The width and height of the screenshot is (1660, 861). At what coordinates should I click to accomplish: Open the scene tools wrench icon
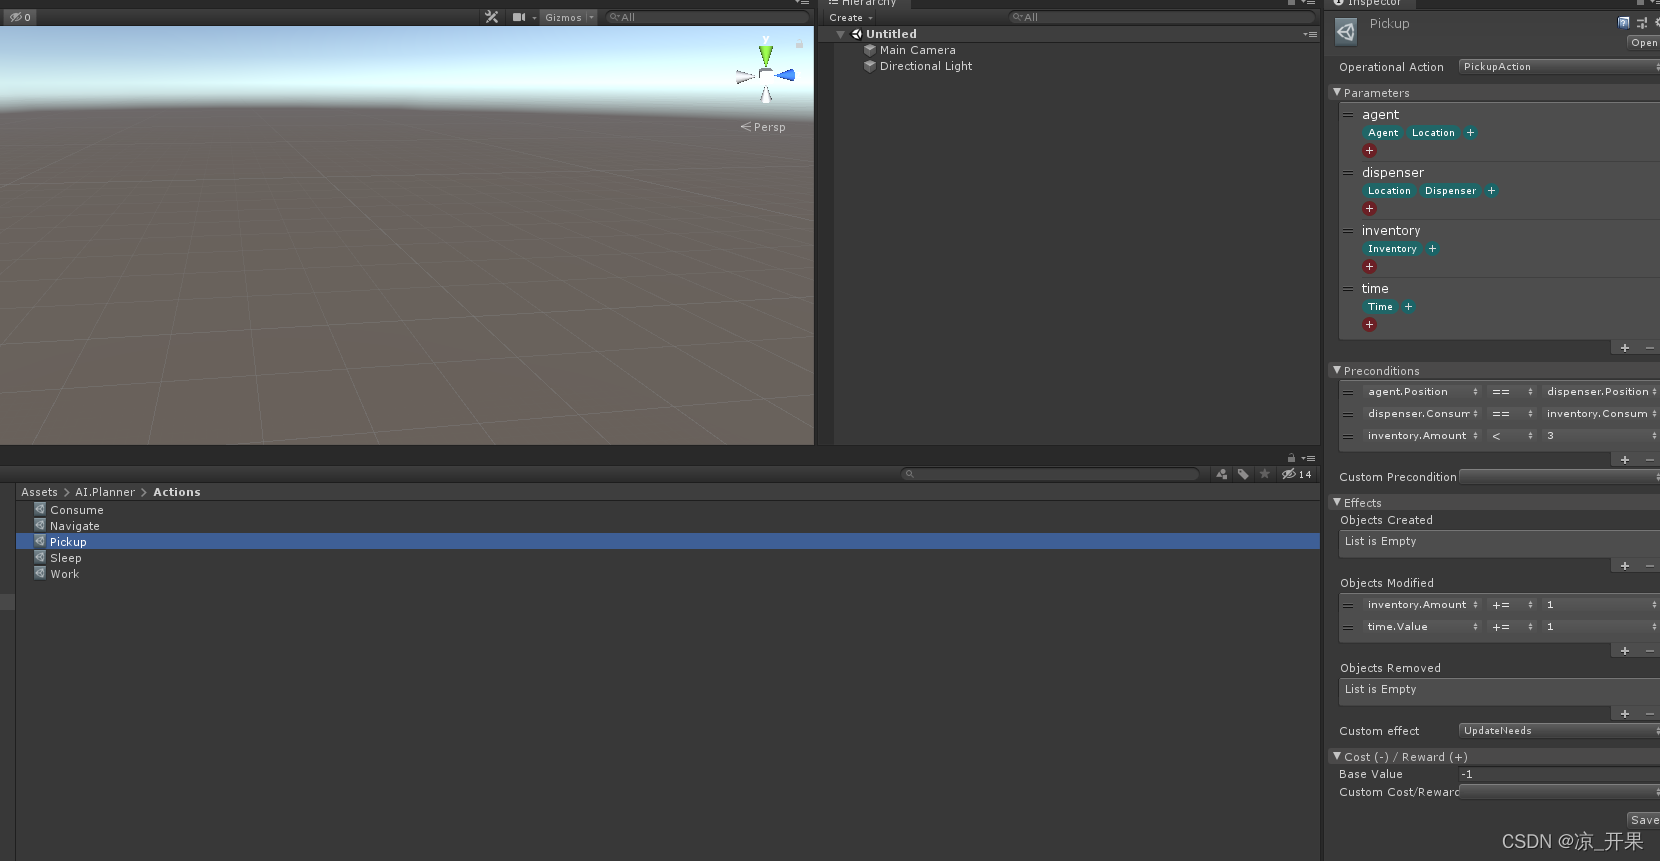[x=491, y=17]
